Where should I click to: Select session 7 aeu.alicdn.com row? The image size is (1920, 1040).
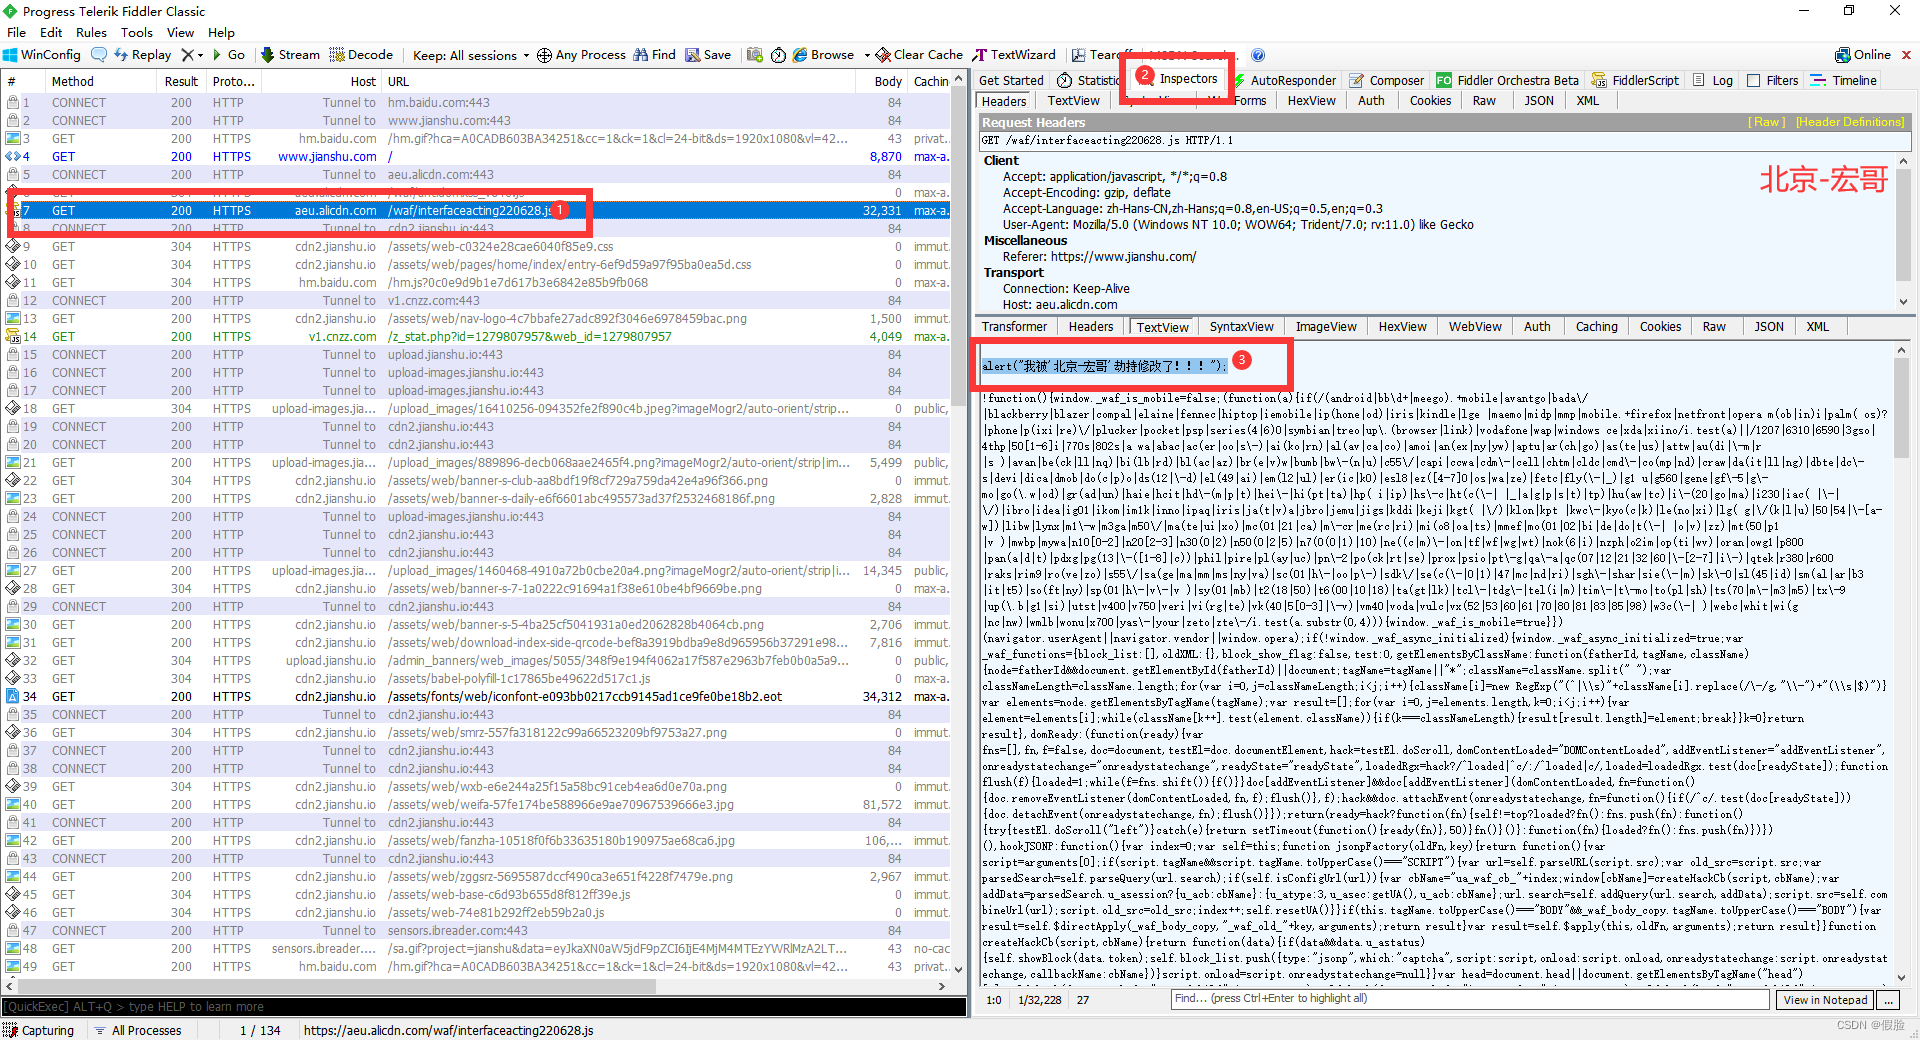[477, 211]
